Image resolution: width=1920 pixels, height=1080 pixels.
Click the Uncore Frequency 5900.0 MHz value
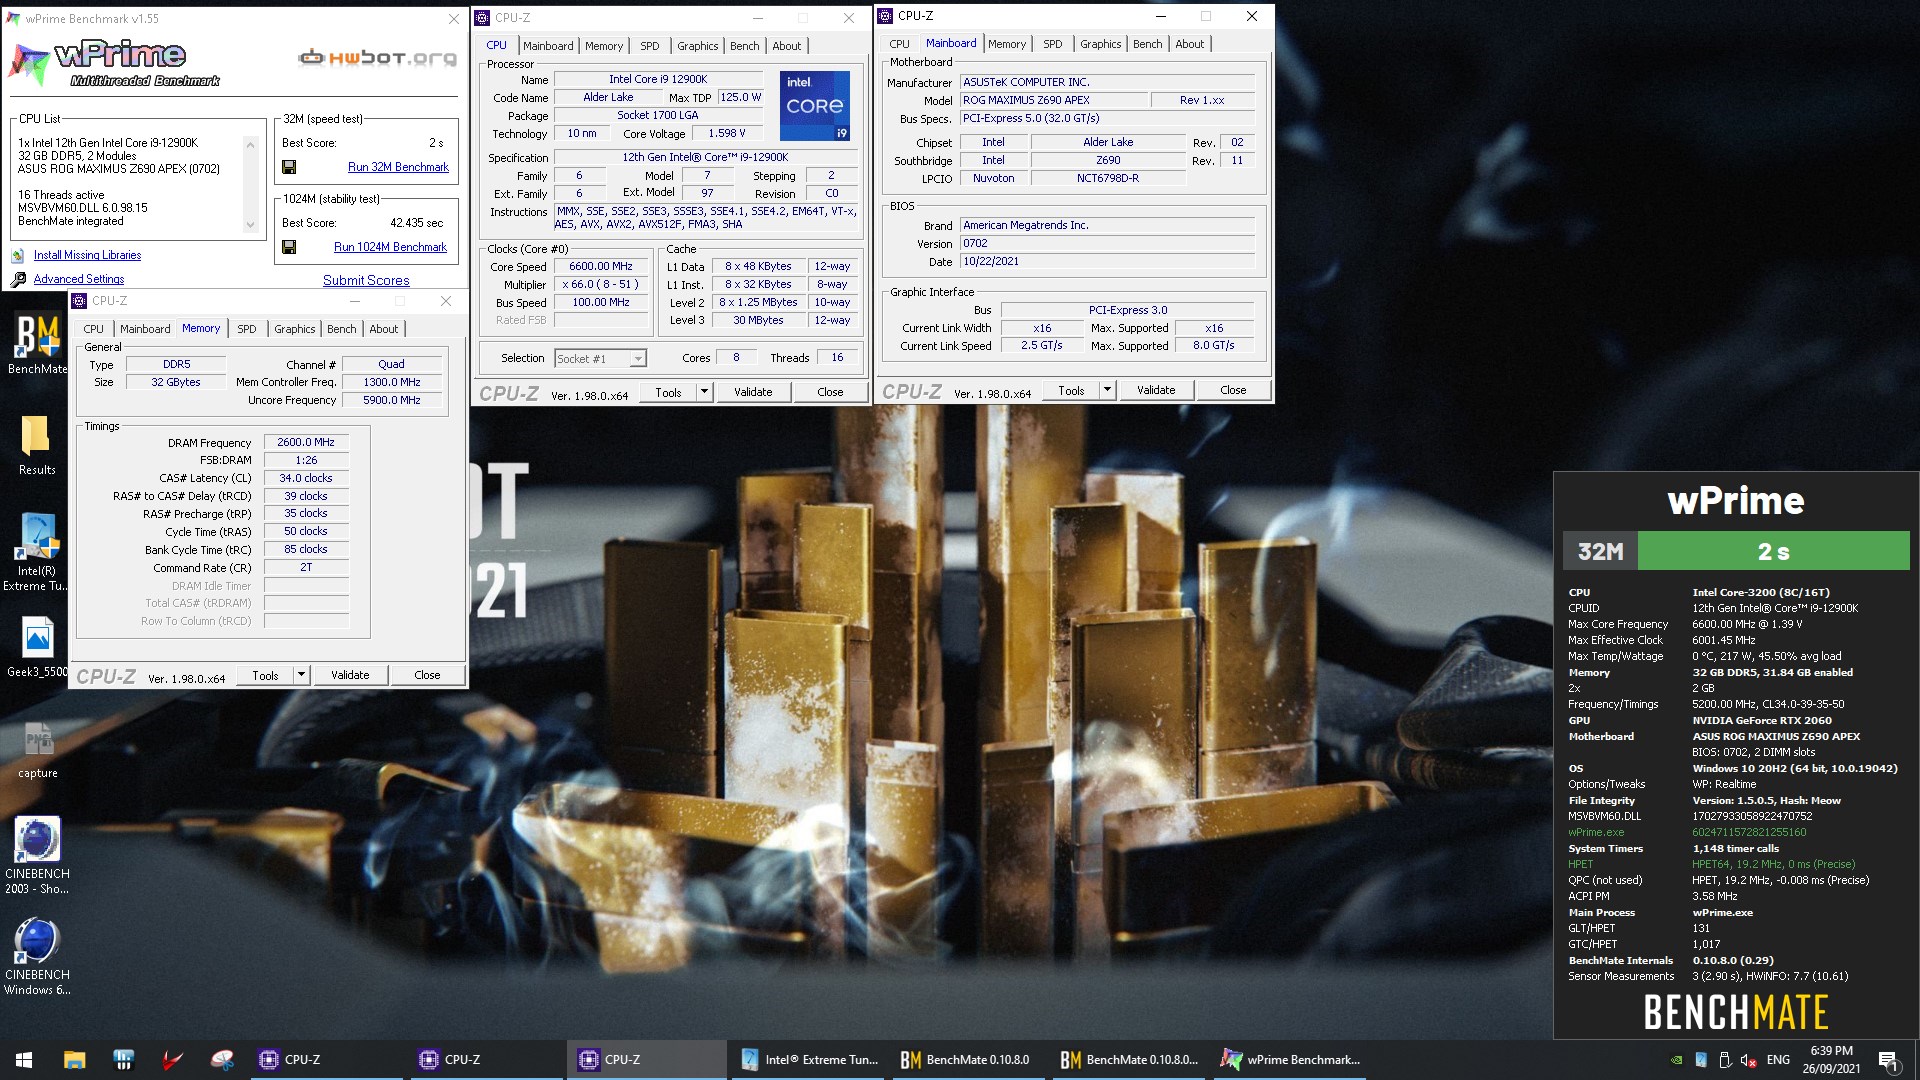(x=391, y=400)
